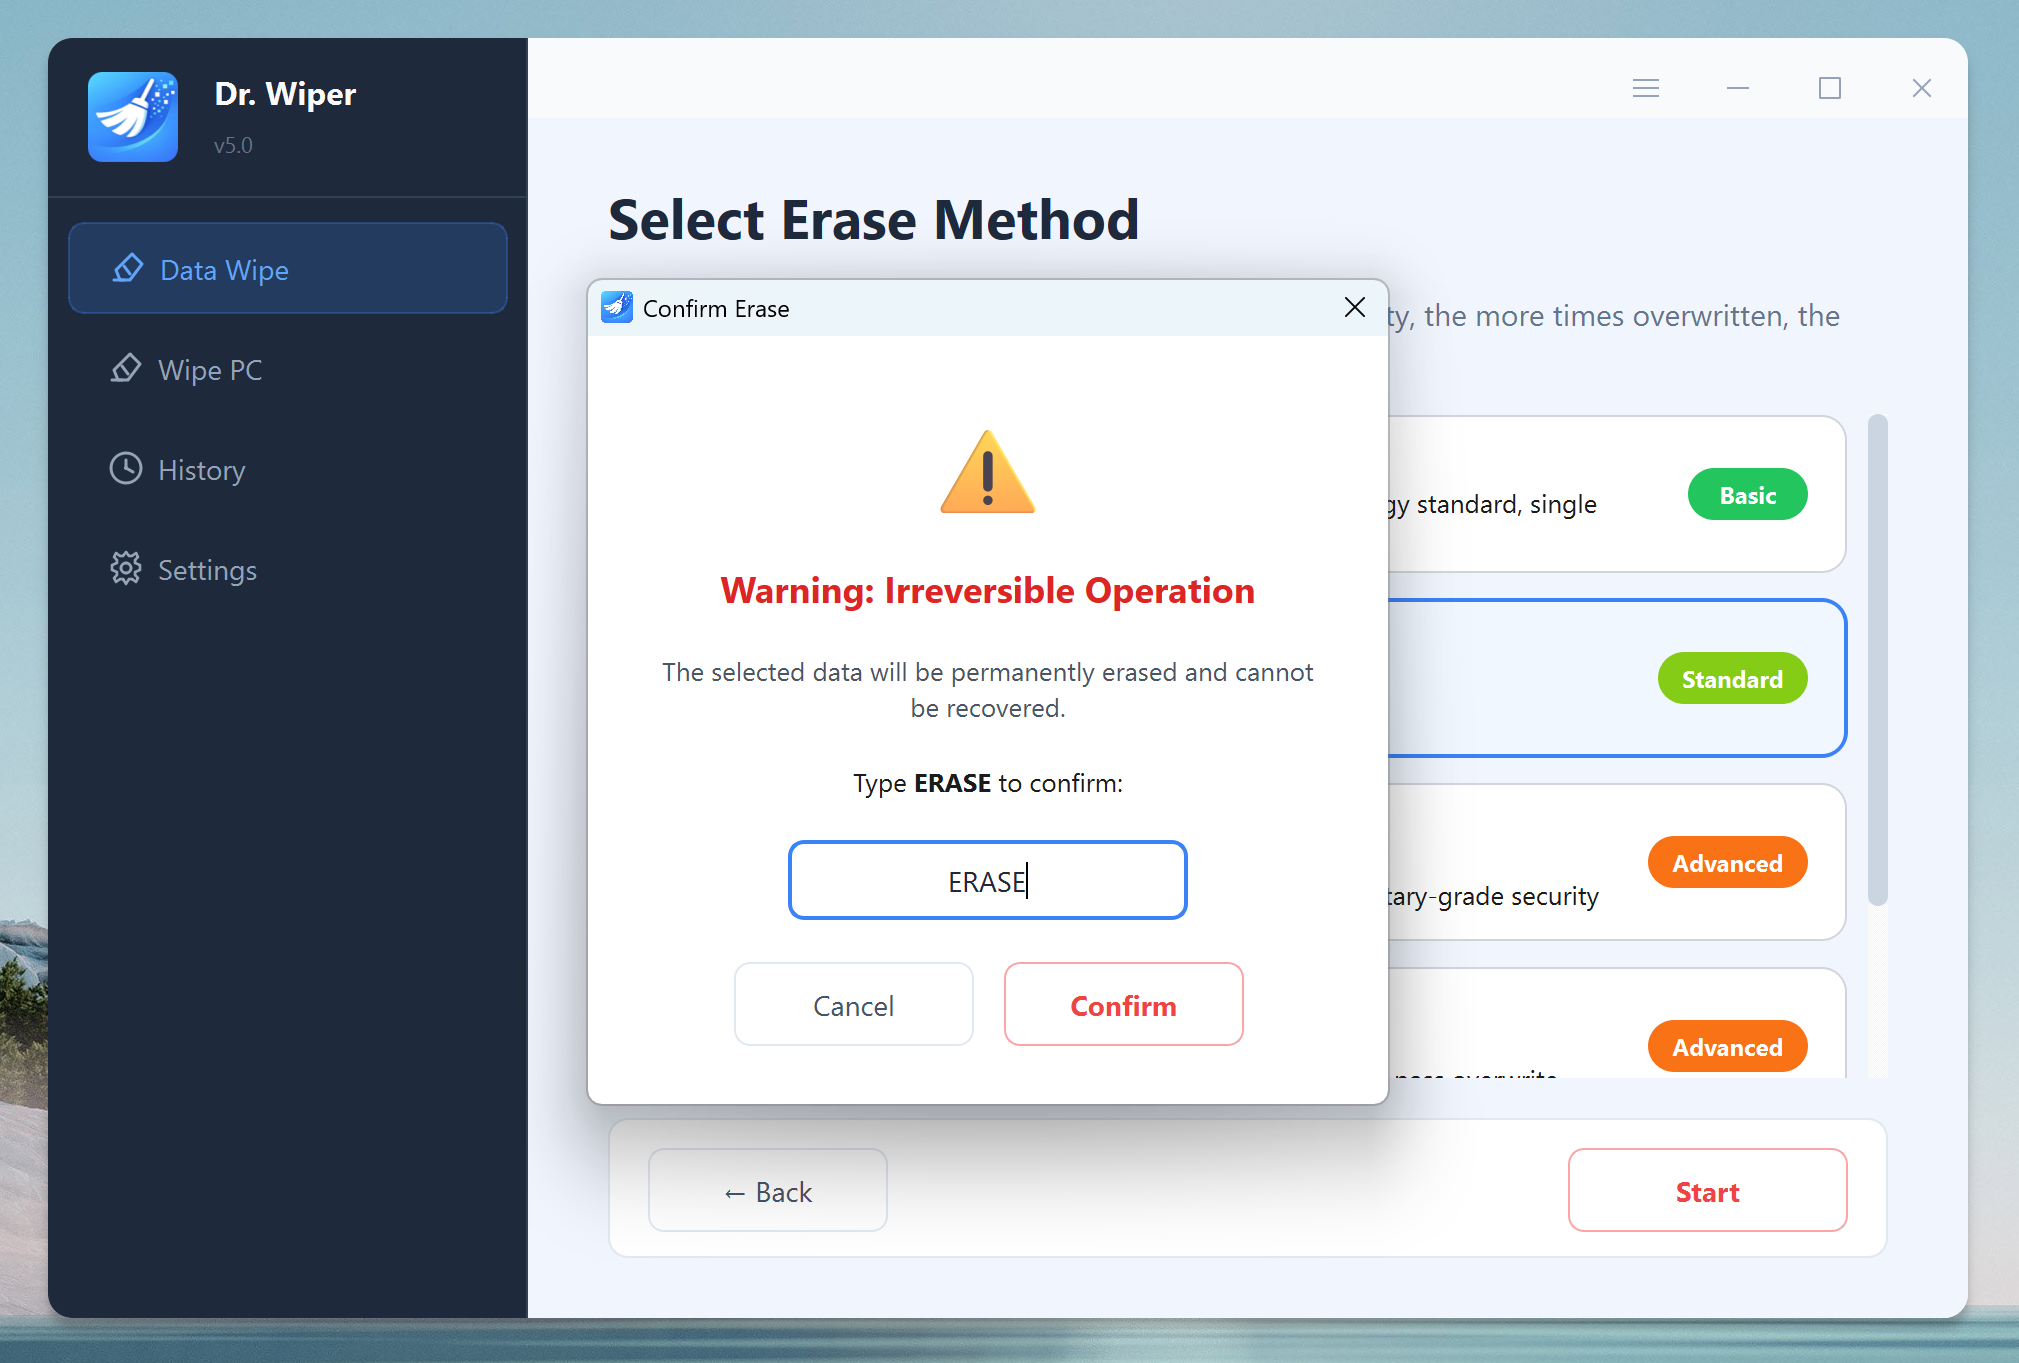Open the hamburger menu in title bar
The width and height of the screenshot is (2019, 1363).
click(1646, 88)
